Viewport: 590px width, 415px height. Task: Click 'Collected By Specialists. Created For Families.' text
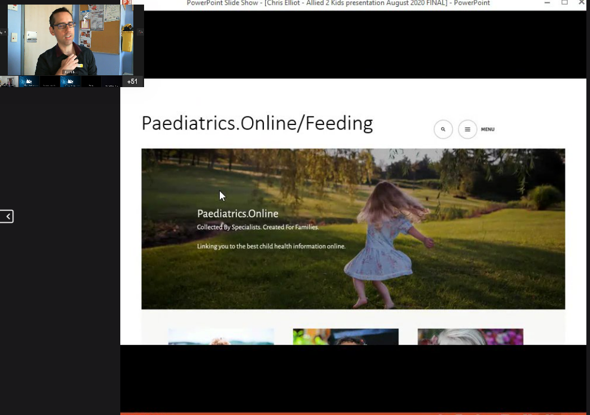258,227
